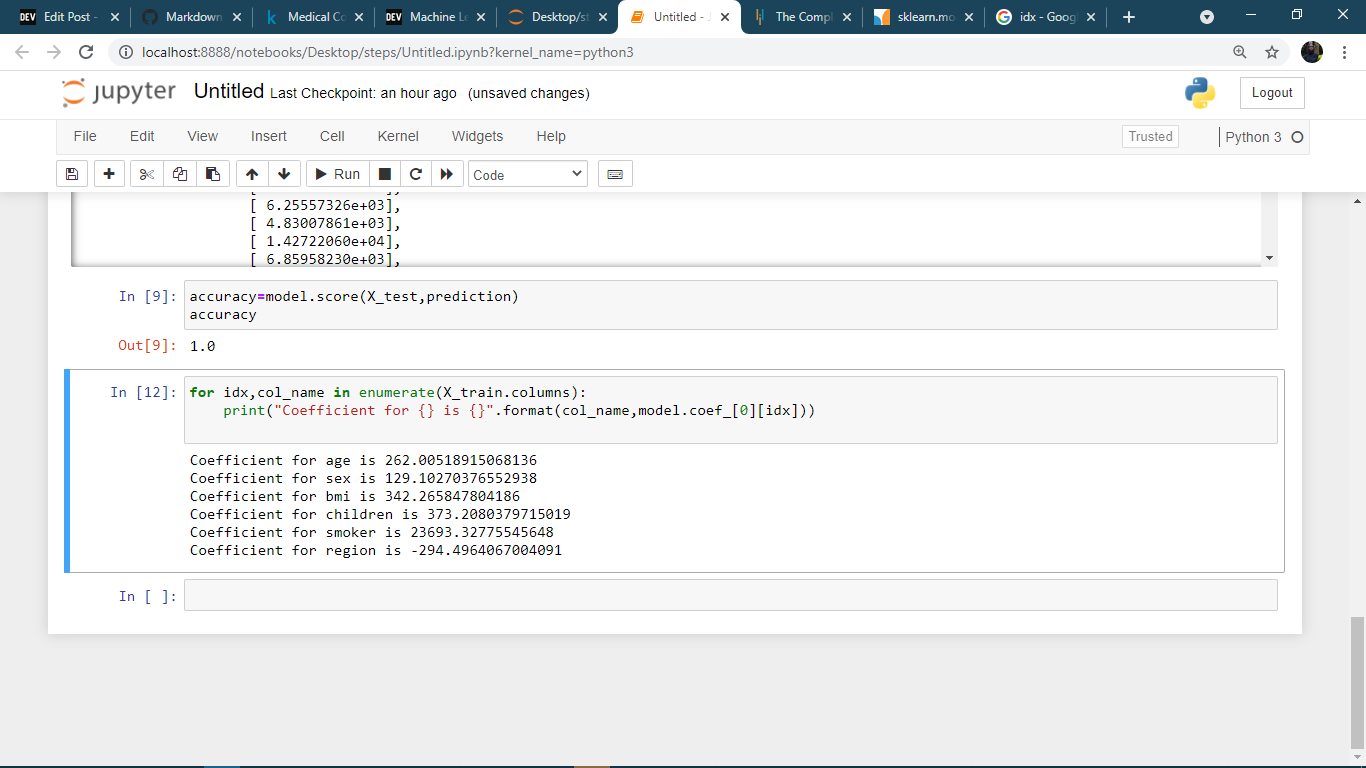Image resolution: width=1366 pixels, height=768 pixels.
Task: Click the page vertical scrollbar thumb
Action: (1357, 681)
